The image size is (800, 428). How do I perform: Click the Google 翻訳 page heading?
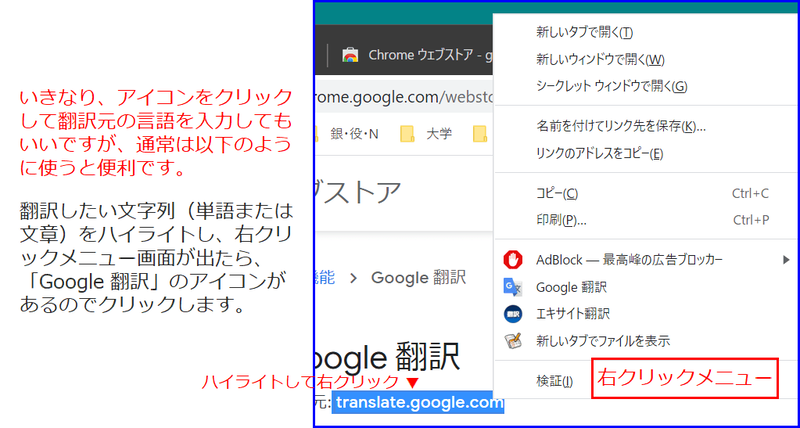(x=388, y=355)
